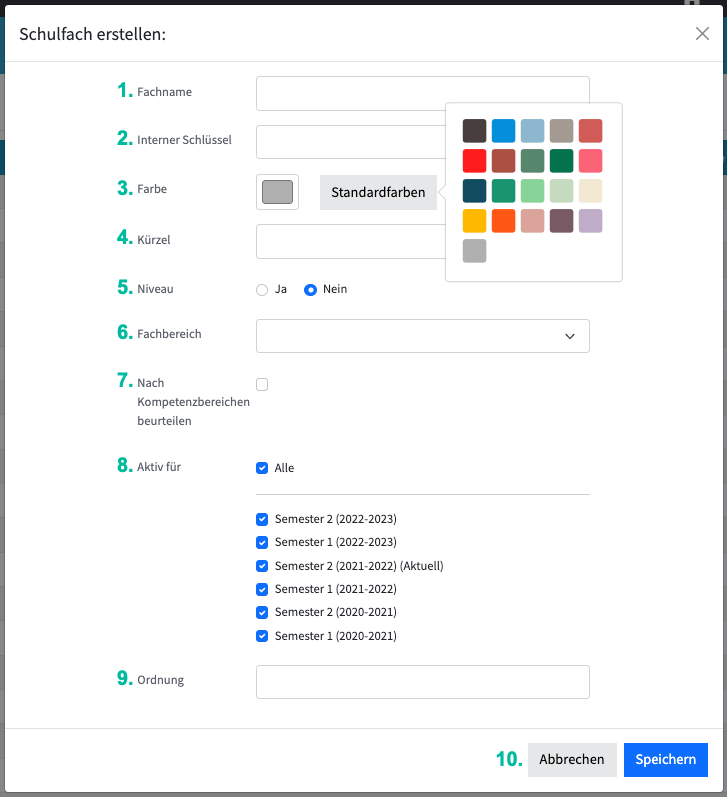
Task: Pick the bright blue color swatch
Action: tap(503, 131)
